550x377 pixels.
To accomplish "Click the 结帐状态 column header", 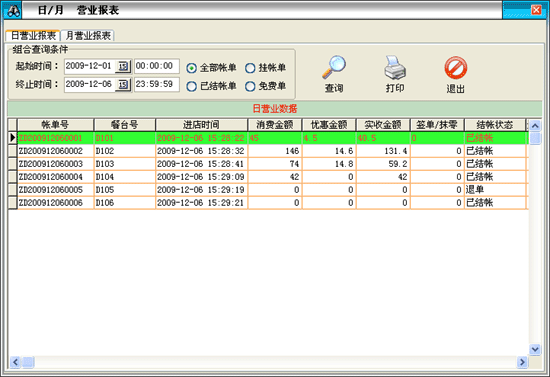I will [x=495, y=125].
